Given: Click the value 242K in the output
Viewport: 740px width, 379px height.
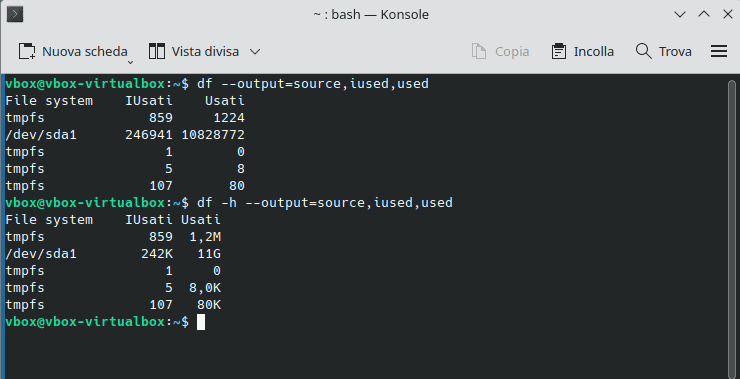Looking at the screenshot, I should [157, 254].
